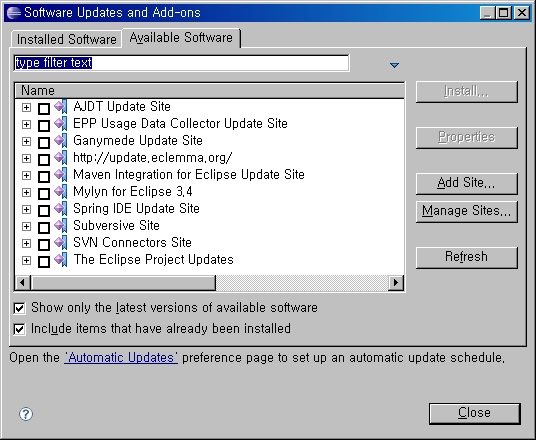Viewport: 536px width, 440px height.
Task: Open the 'Automatic Updates' preference link
Action: click(x=121, y=358)
